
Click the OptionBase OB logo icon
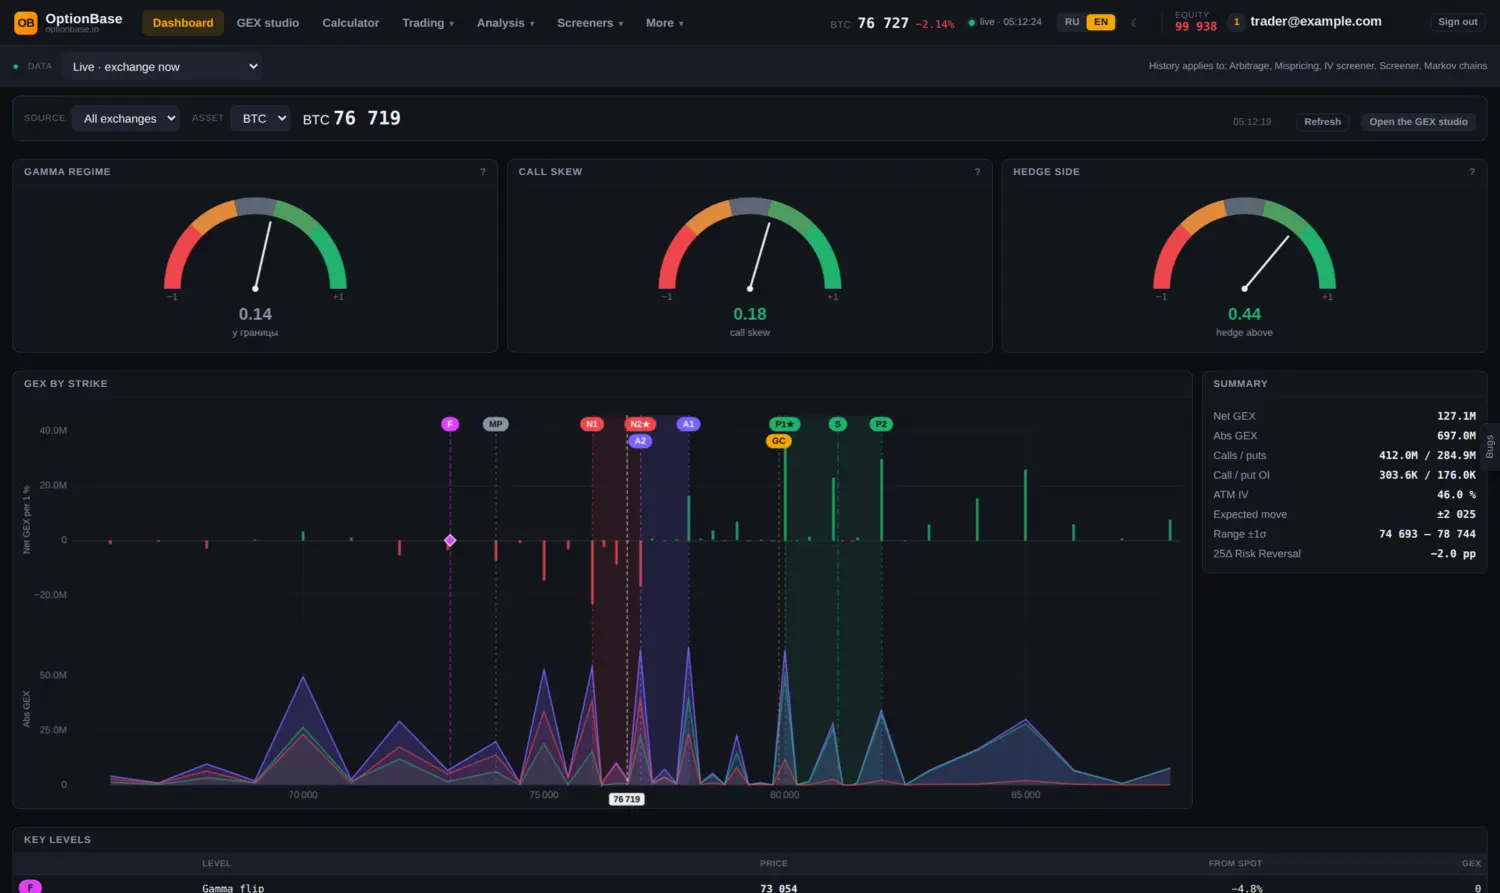click(x=26, y=22)
